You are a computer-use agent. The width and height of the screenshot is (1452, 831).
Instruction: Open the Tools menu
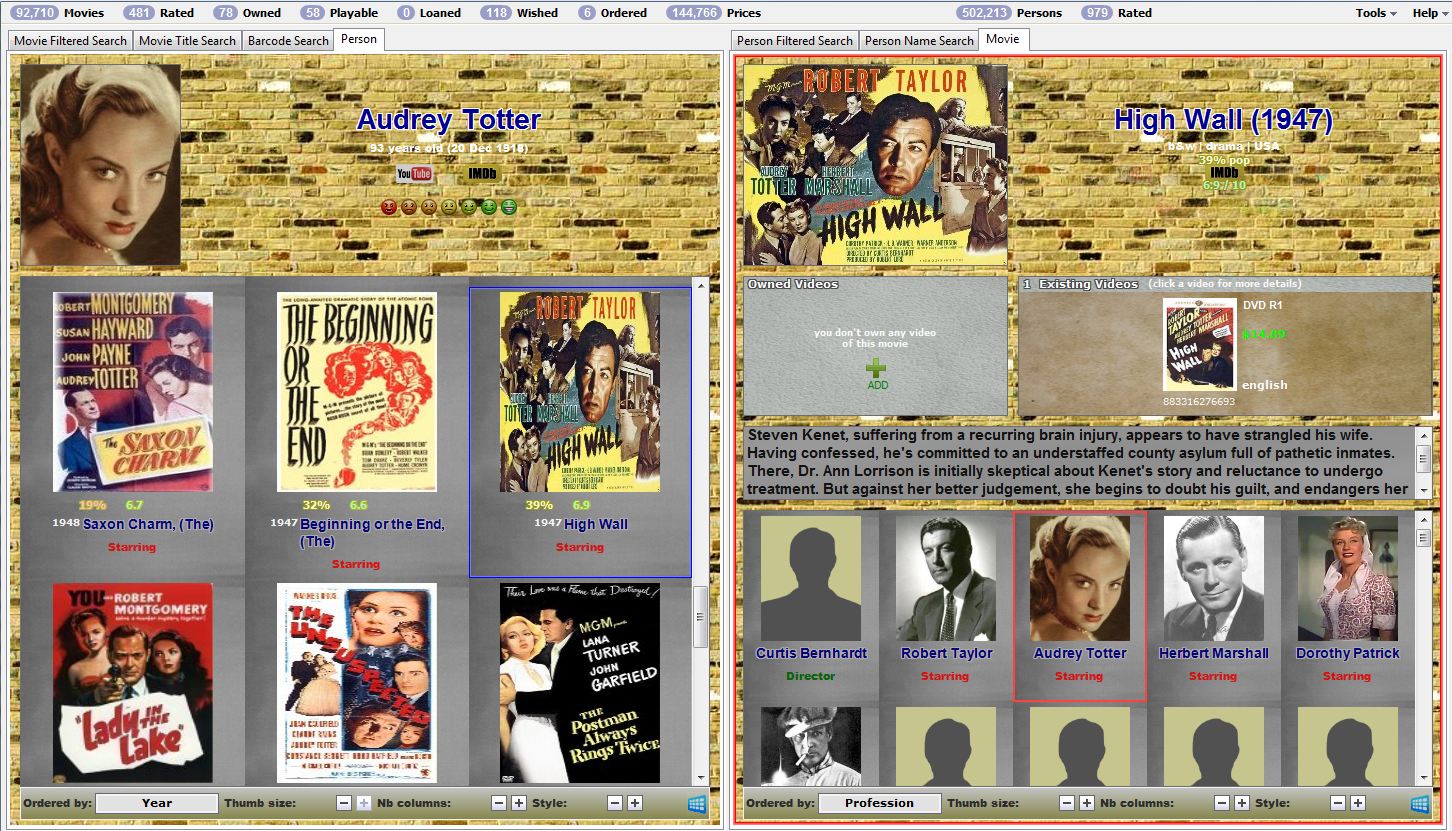[1376, 13]
